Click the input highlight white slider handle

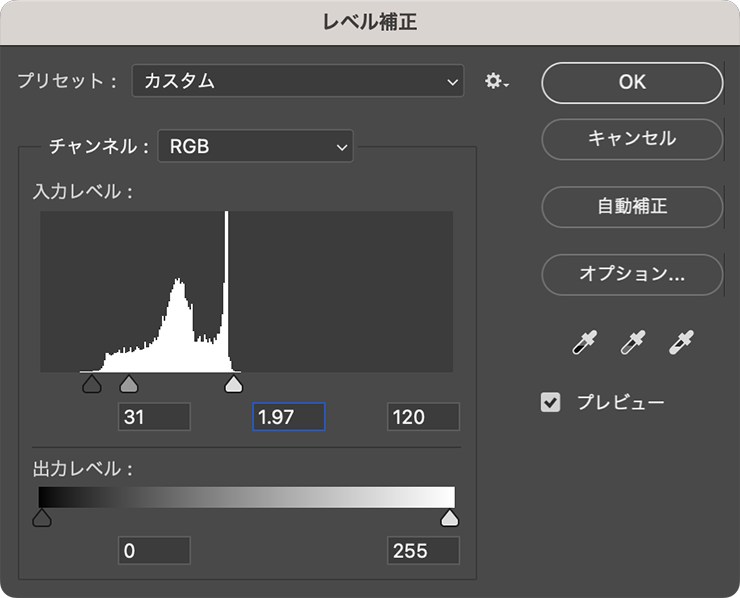[x=233, y=385]
